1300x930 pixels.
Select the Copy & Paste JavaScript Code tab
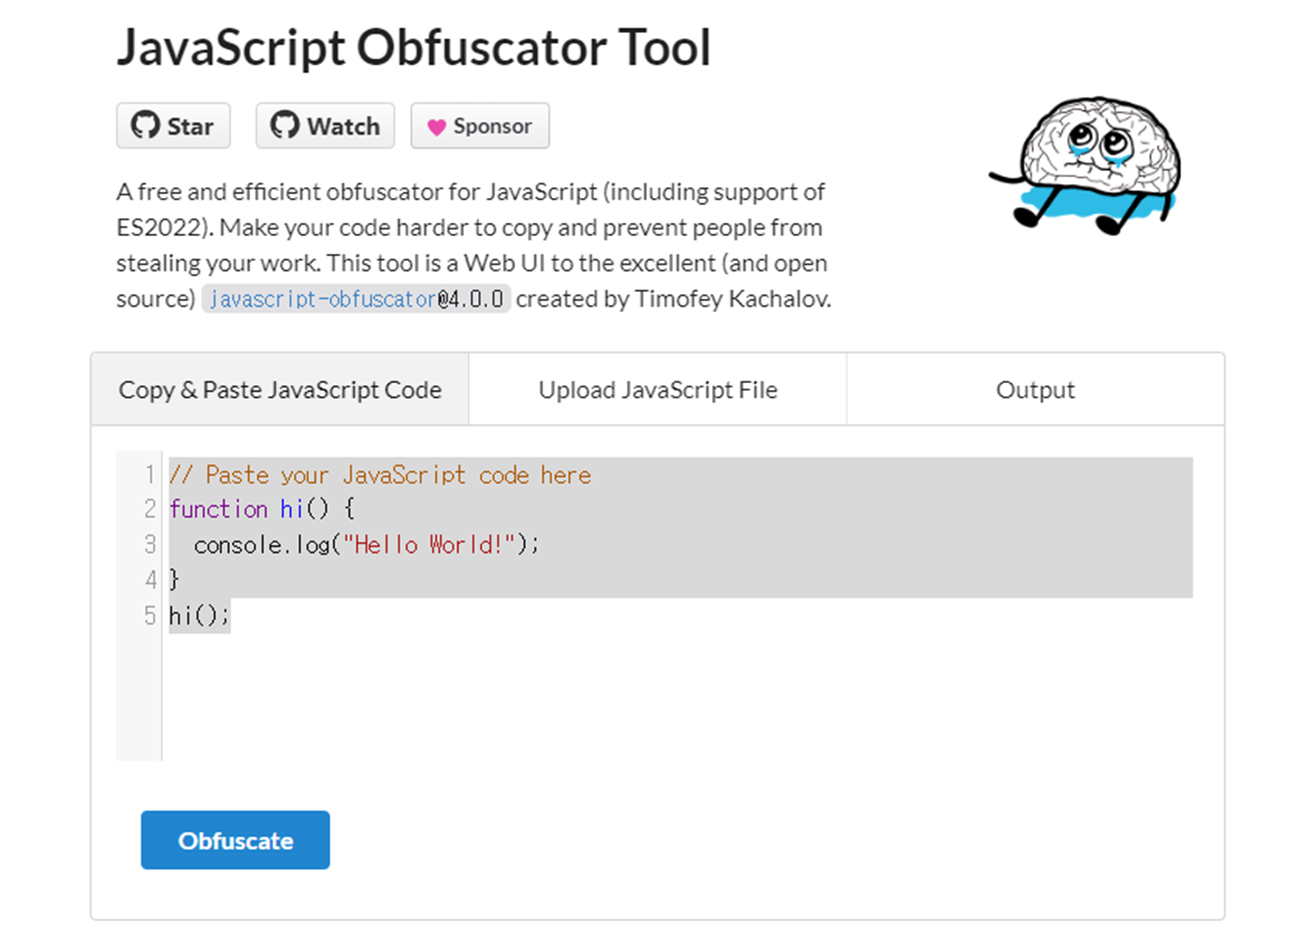(280, 390)
